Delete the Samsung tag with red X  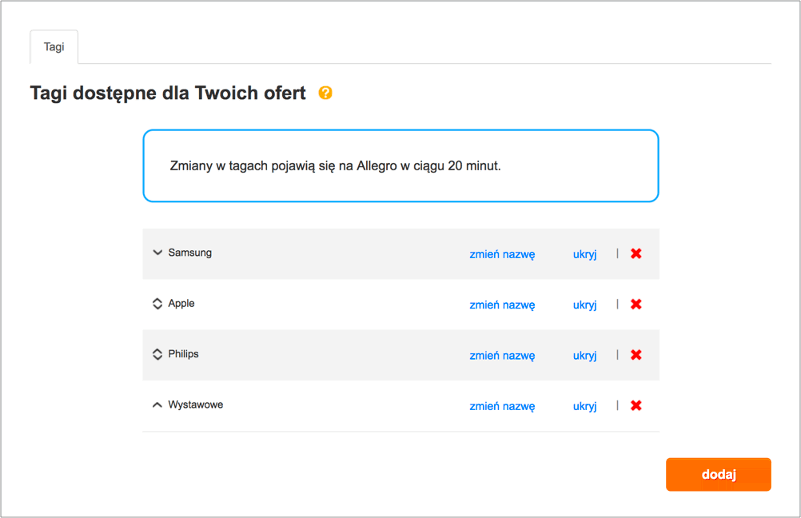pos(636,254)
